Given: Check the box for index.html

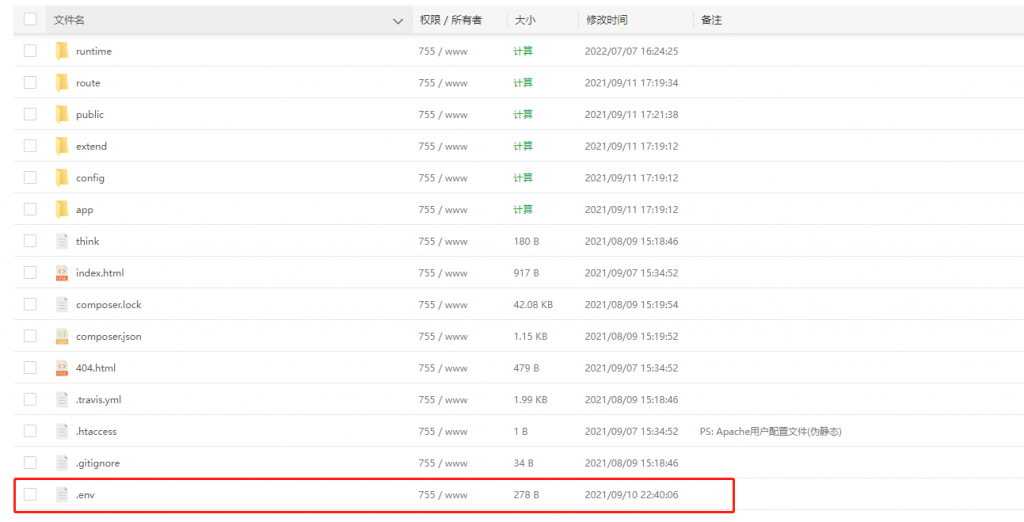Looking at the screenshot, I should pos(30,272).
